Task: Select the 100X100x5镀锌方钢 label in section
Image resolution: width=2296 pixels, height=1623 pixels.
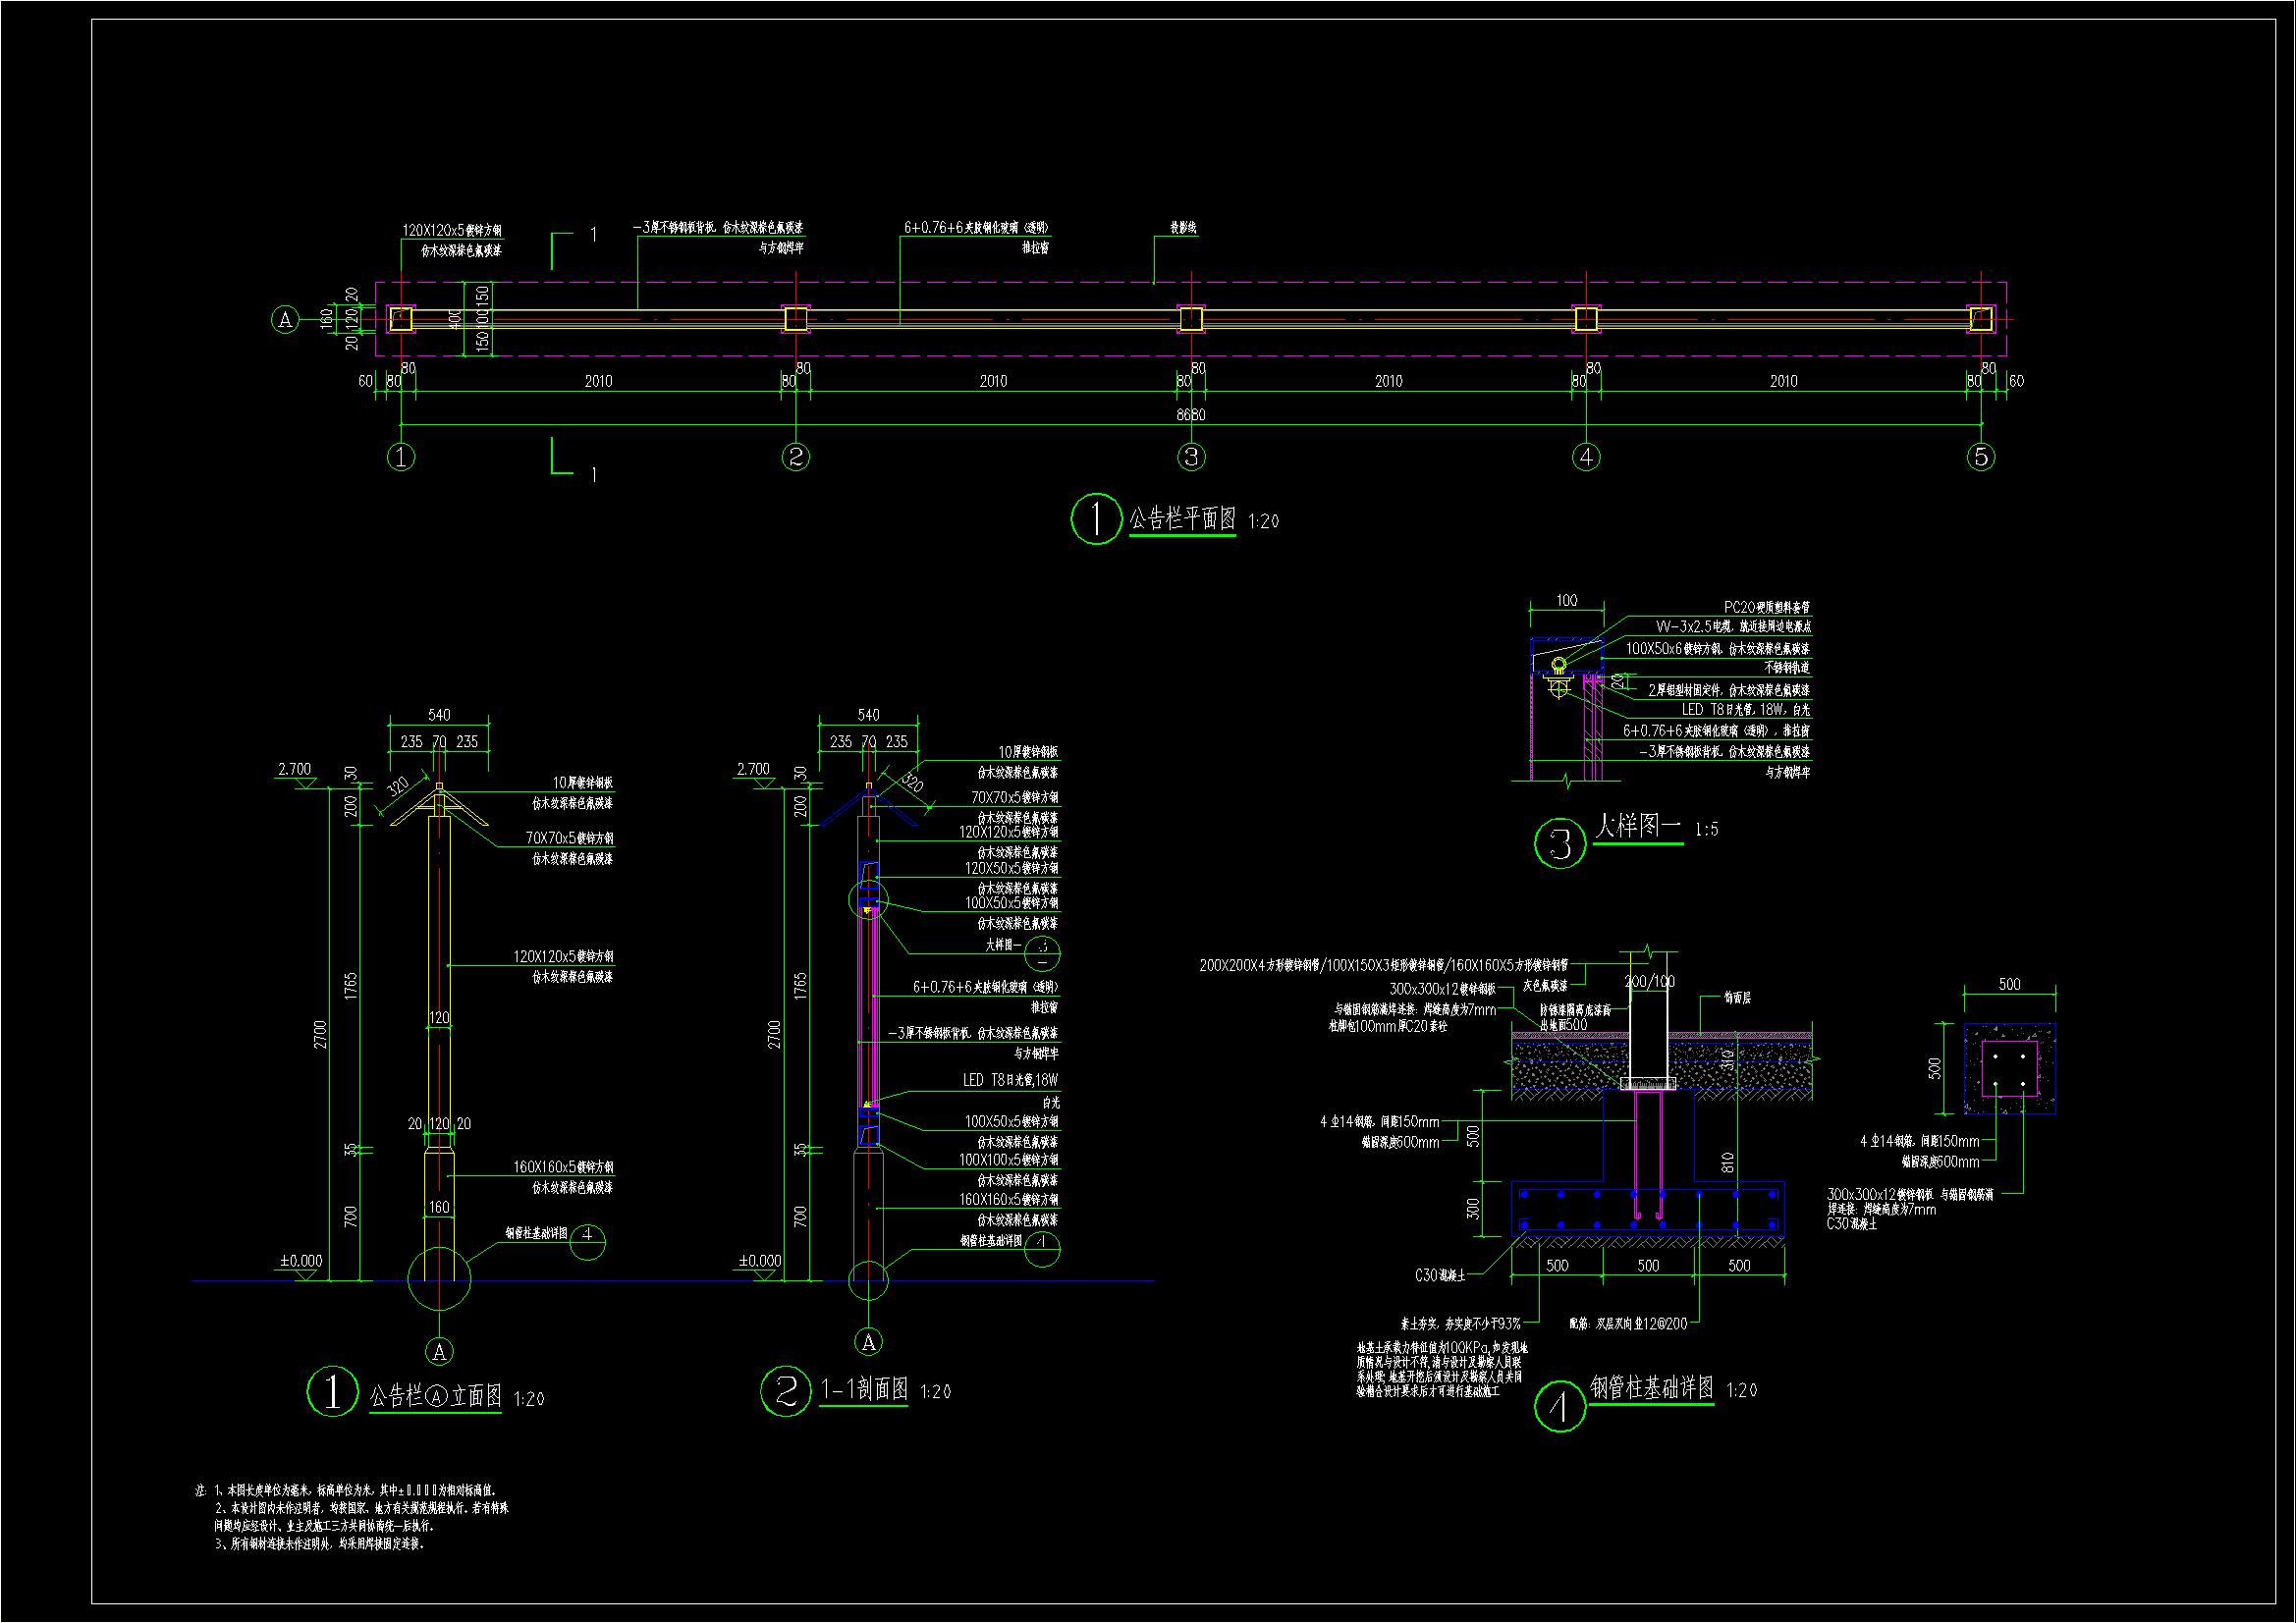Action: pyautogui.click(x=1008, y=1160)
